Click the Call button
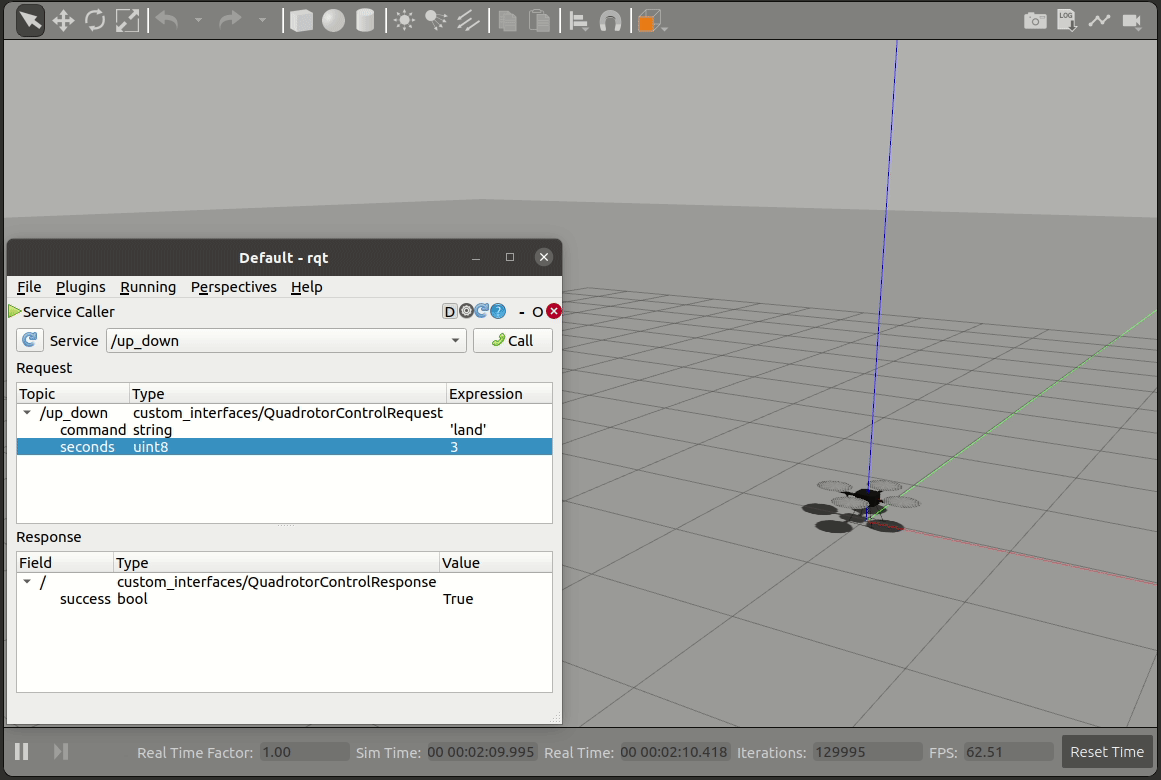This screenshot has height=780, width=1161. (512, 341)
